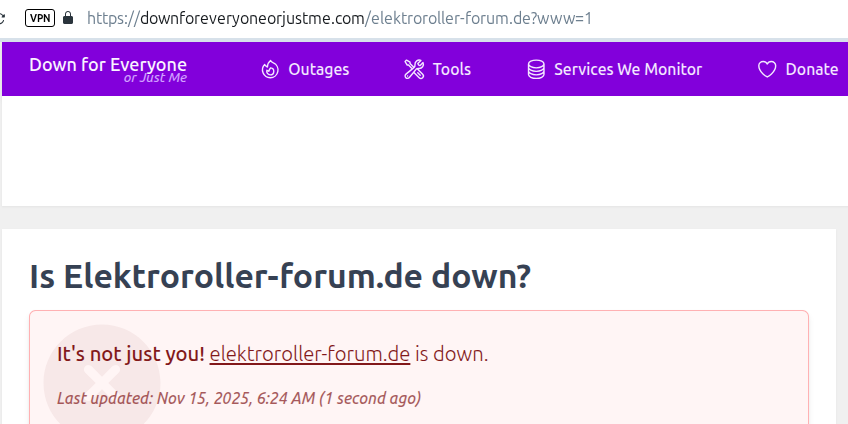The height and width of the screenshot is (424, 848).
Task: Go to Services We Monitor page
Action: [627, 69]
